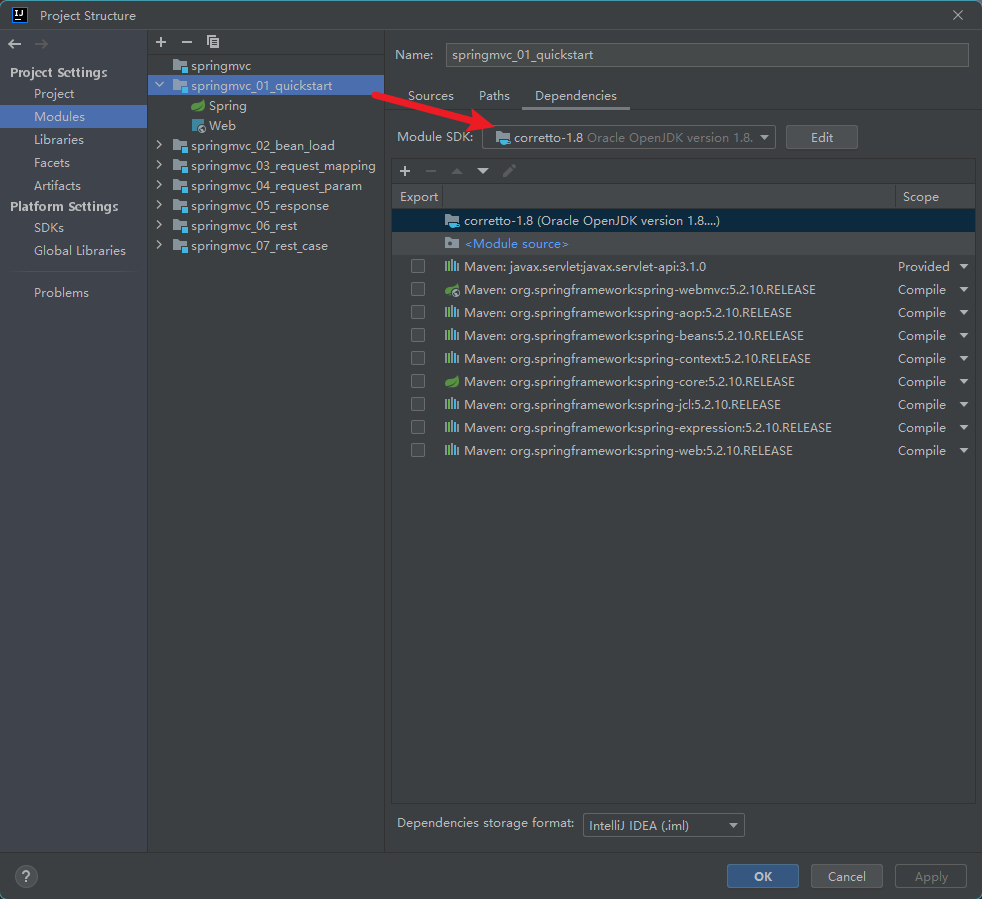Move dependency up arrow icon

click(457, 171)
